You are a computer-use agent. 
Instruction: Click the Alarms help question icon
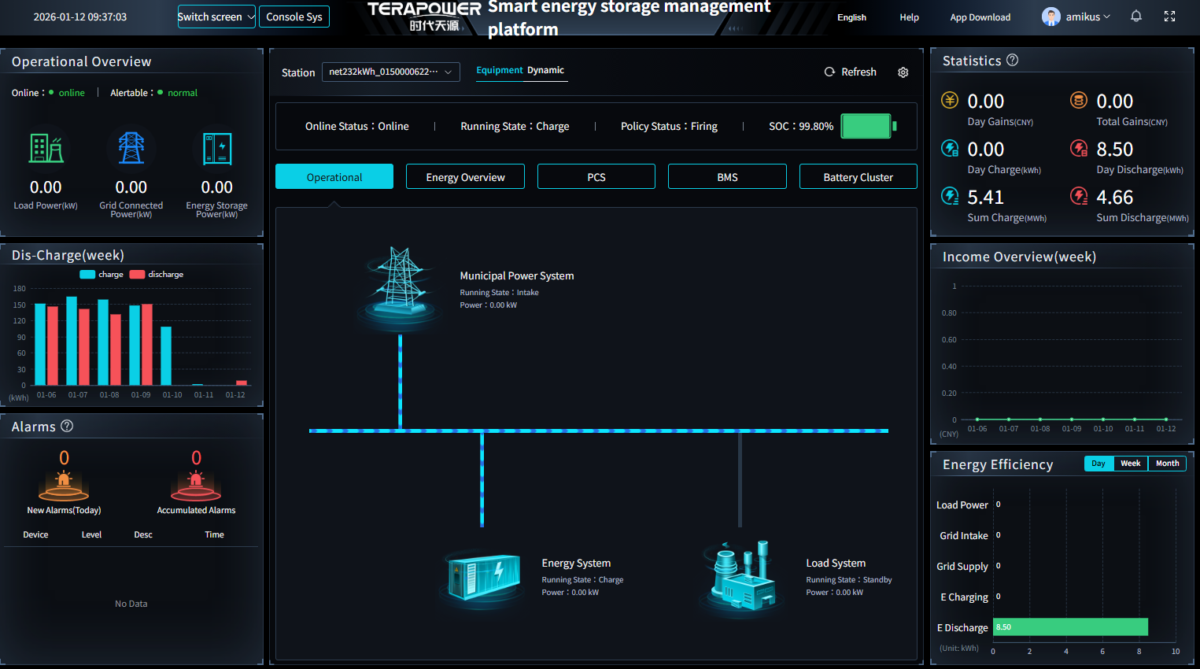[67, 426]
